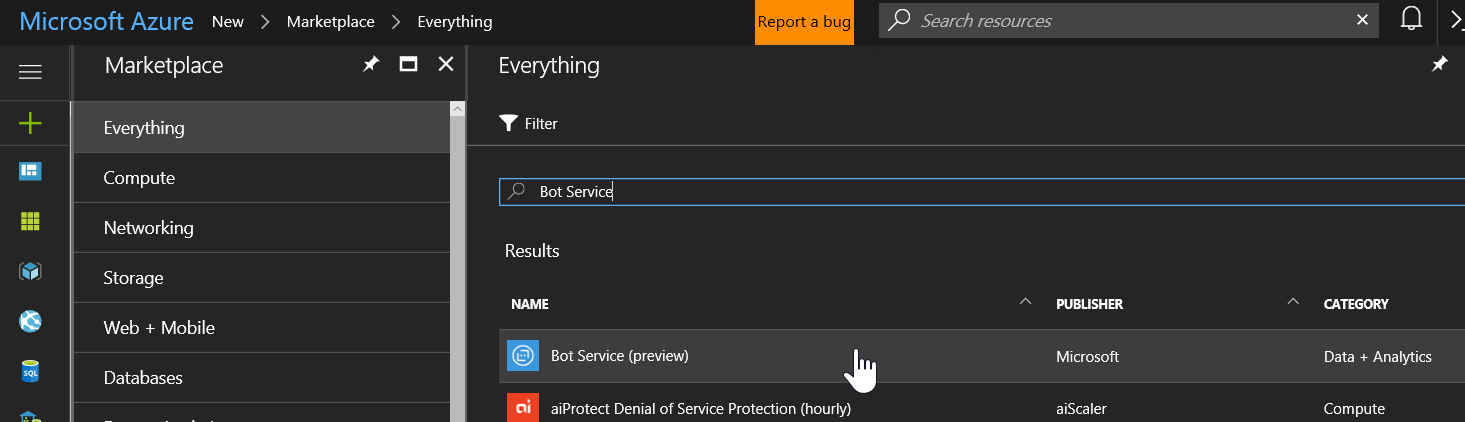Open the Dashboard icon in the sidebar

pos(30,172)
